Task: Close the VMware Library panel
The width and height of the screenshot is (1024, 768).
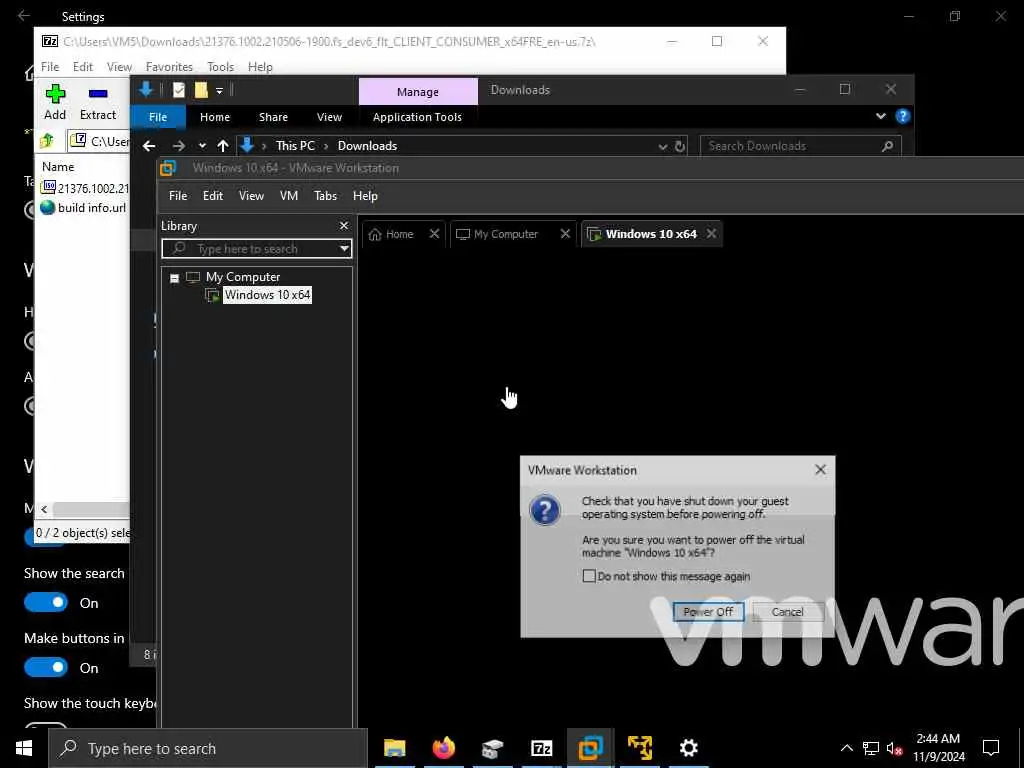Action: point(344,225)
